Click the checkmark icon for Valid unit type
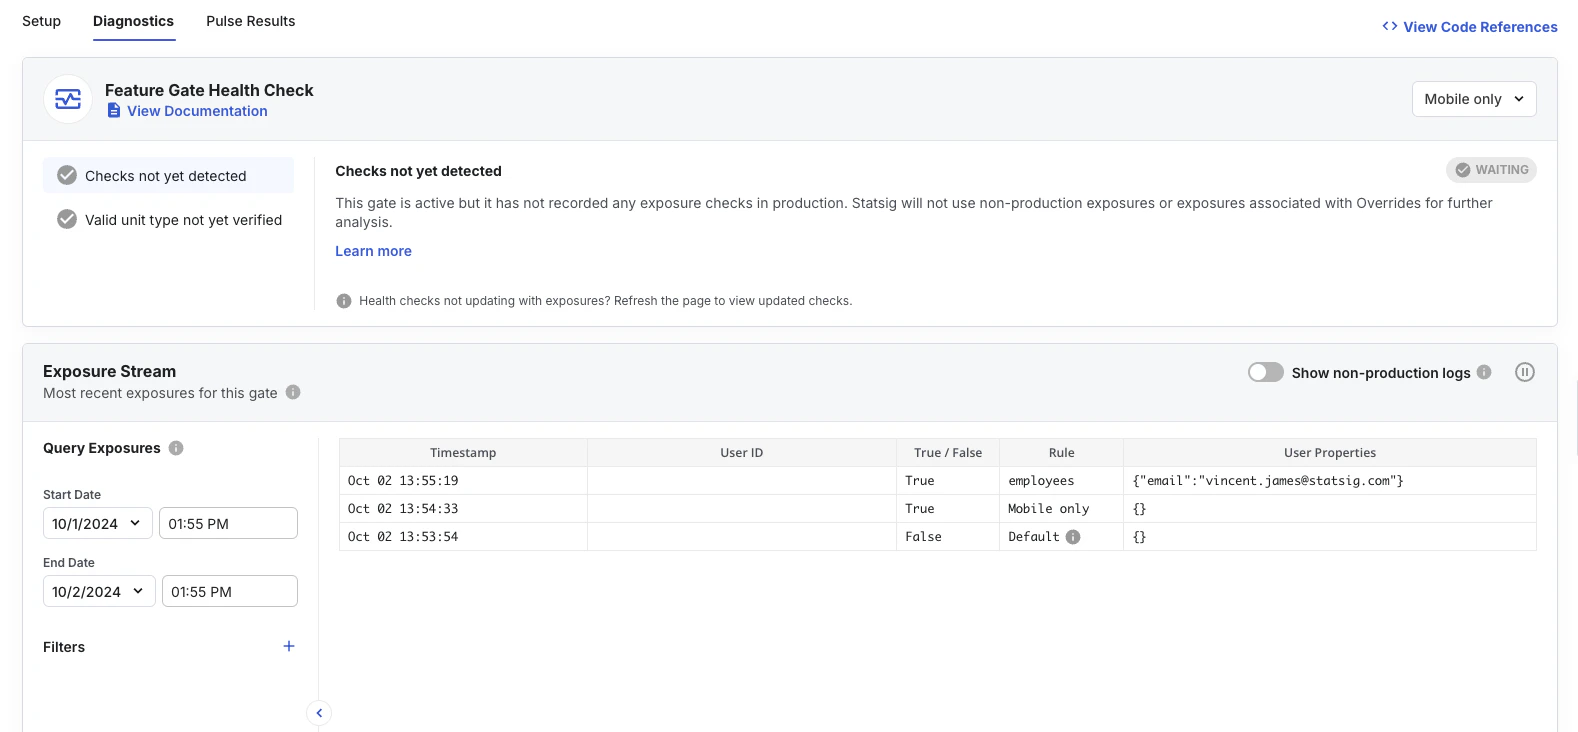The height and width of the screenshot is (732, 1578). click(67, 219)
